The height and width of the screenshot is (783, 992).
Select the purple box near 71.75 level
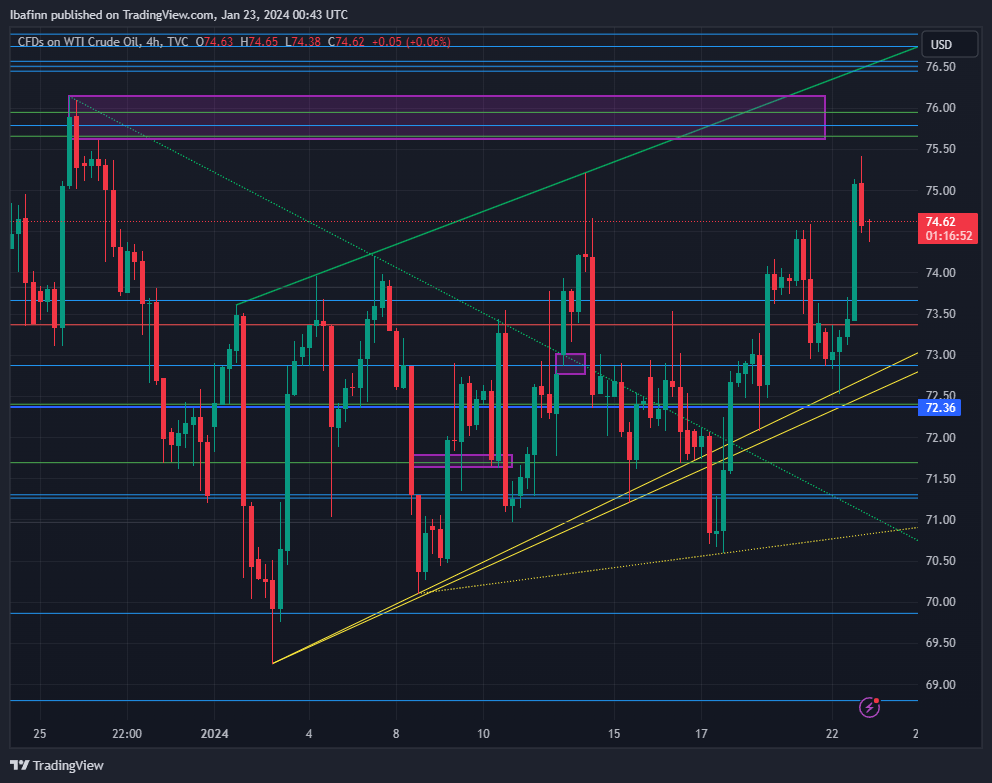[462, 461]
